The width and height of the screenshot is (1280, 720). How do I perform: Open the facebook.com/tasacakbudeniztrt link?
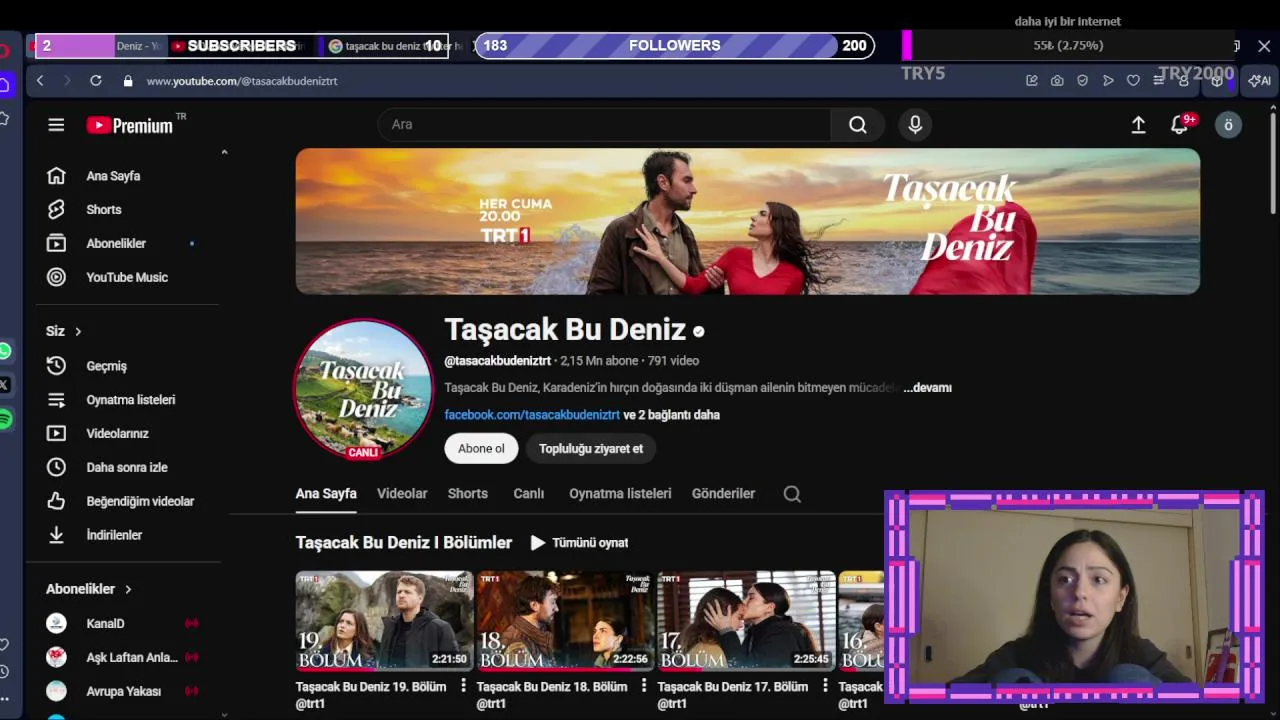tap(532, 415)
